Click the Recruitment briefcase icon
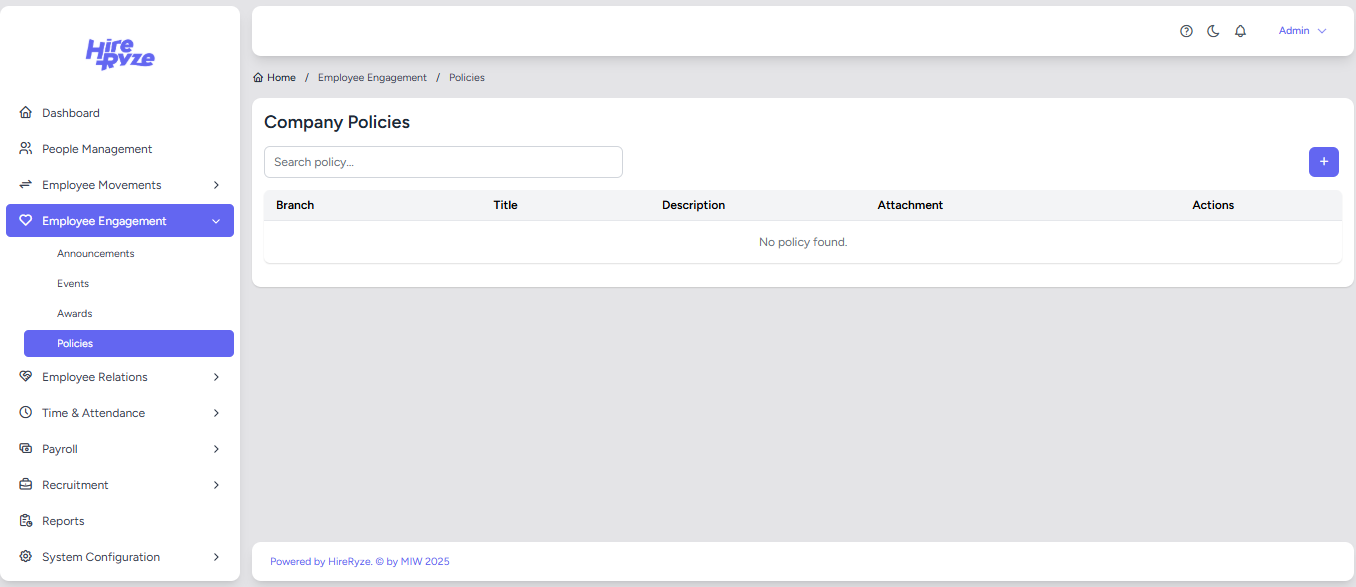Image resolution: width=1356 pixels, height=587 pixels. pyautogui.click(x=26, y=485)
